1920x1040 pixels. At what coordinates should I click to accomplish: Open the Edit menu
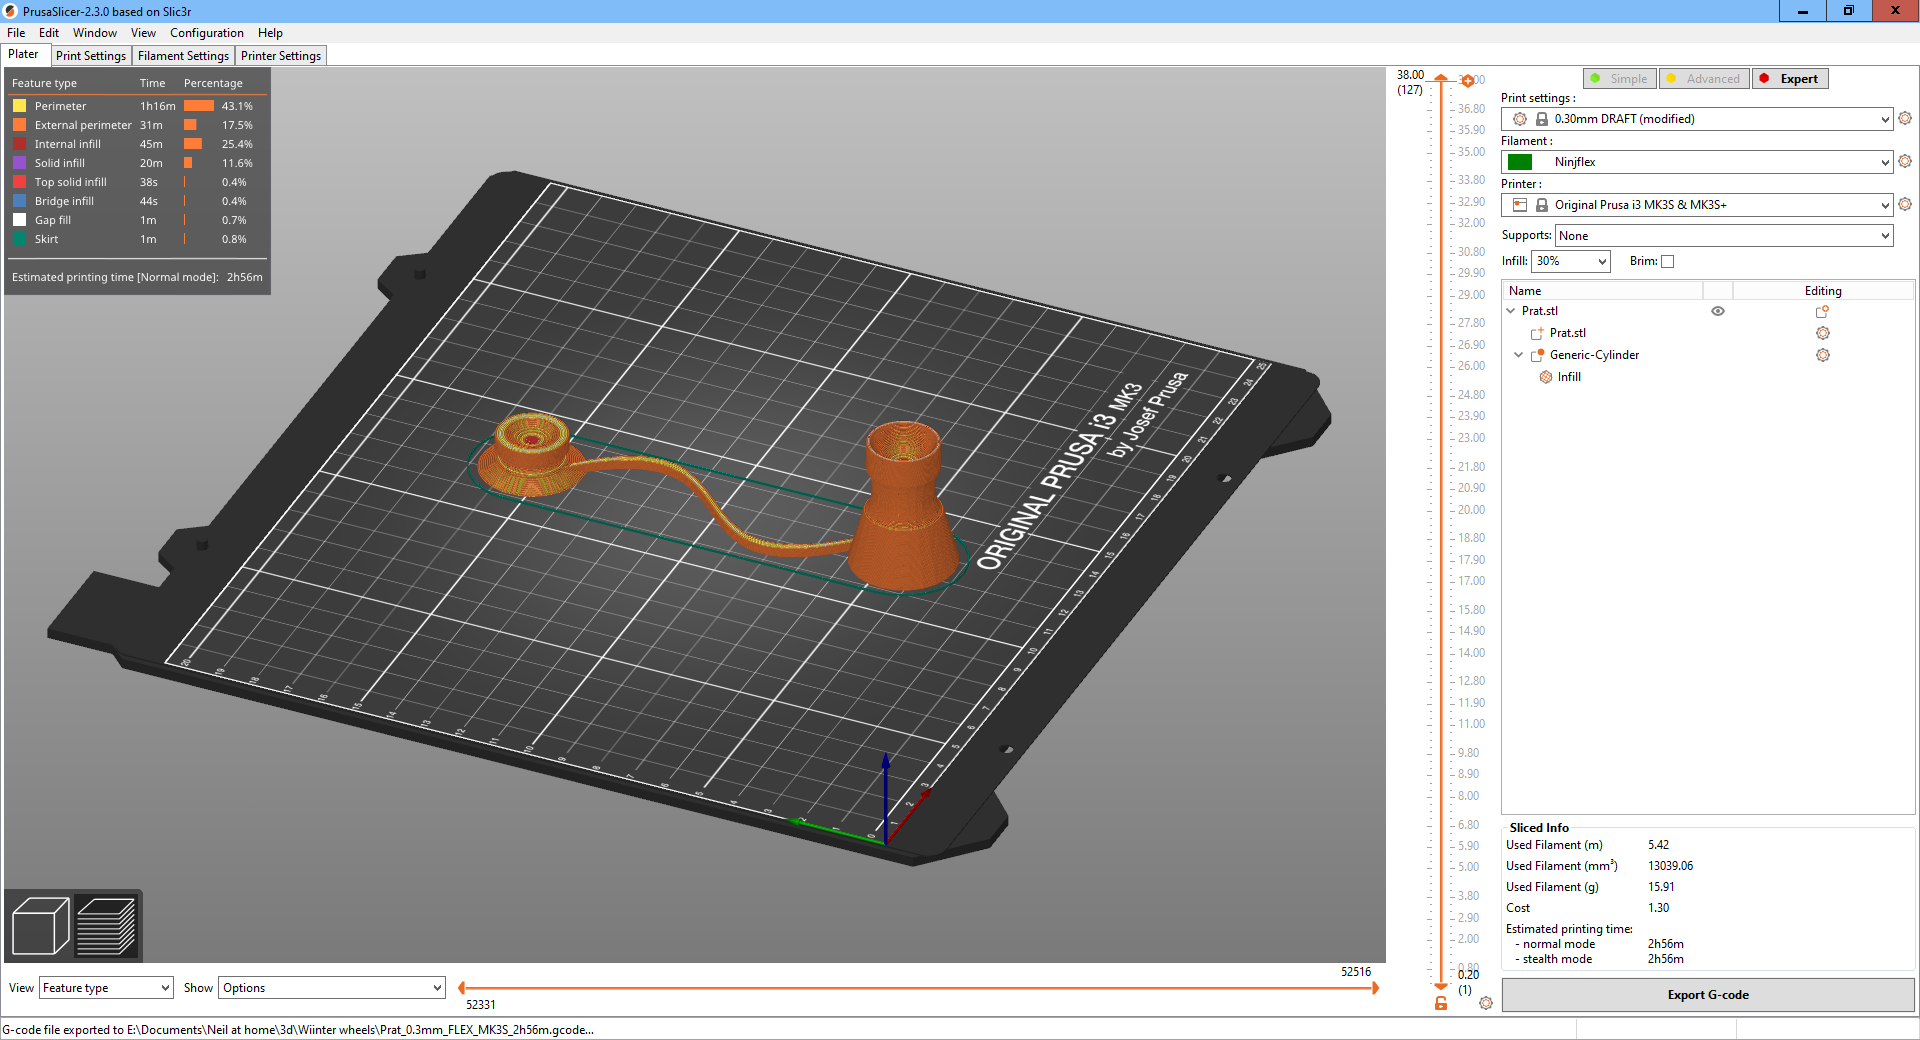[x=48, y=33]
